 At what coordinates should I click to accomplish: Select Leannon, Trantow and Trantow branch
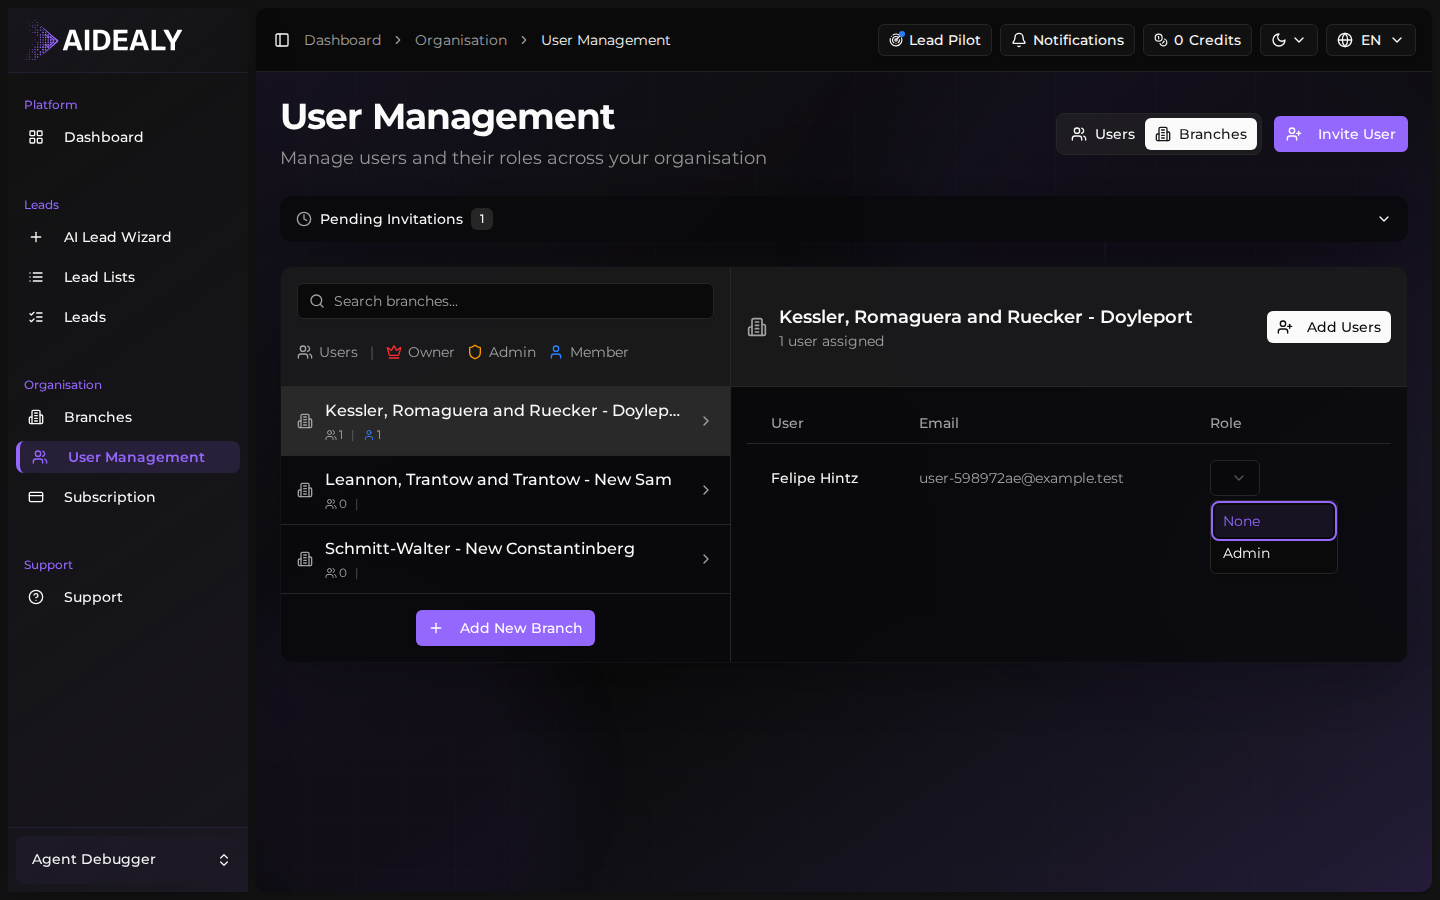click(x=505, y=490)
